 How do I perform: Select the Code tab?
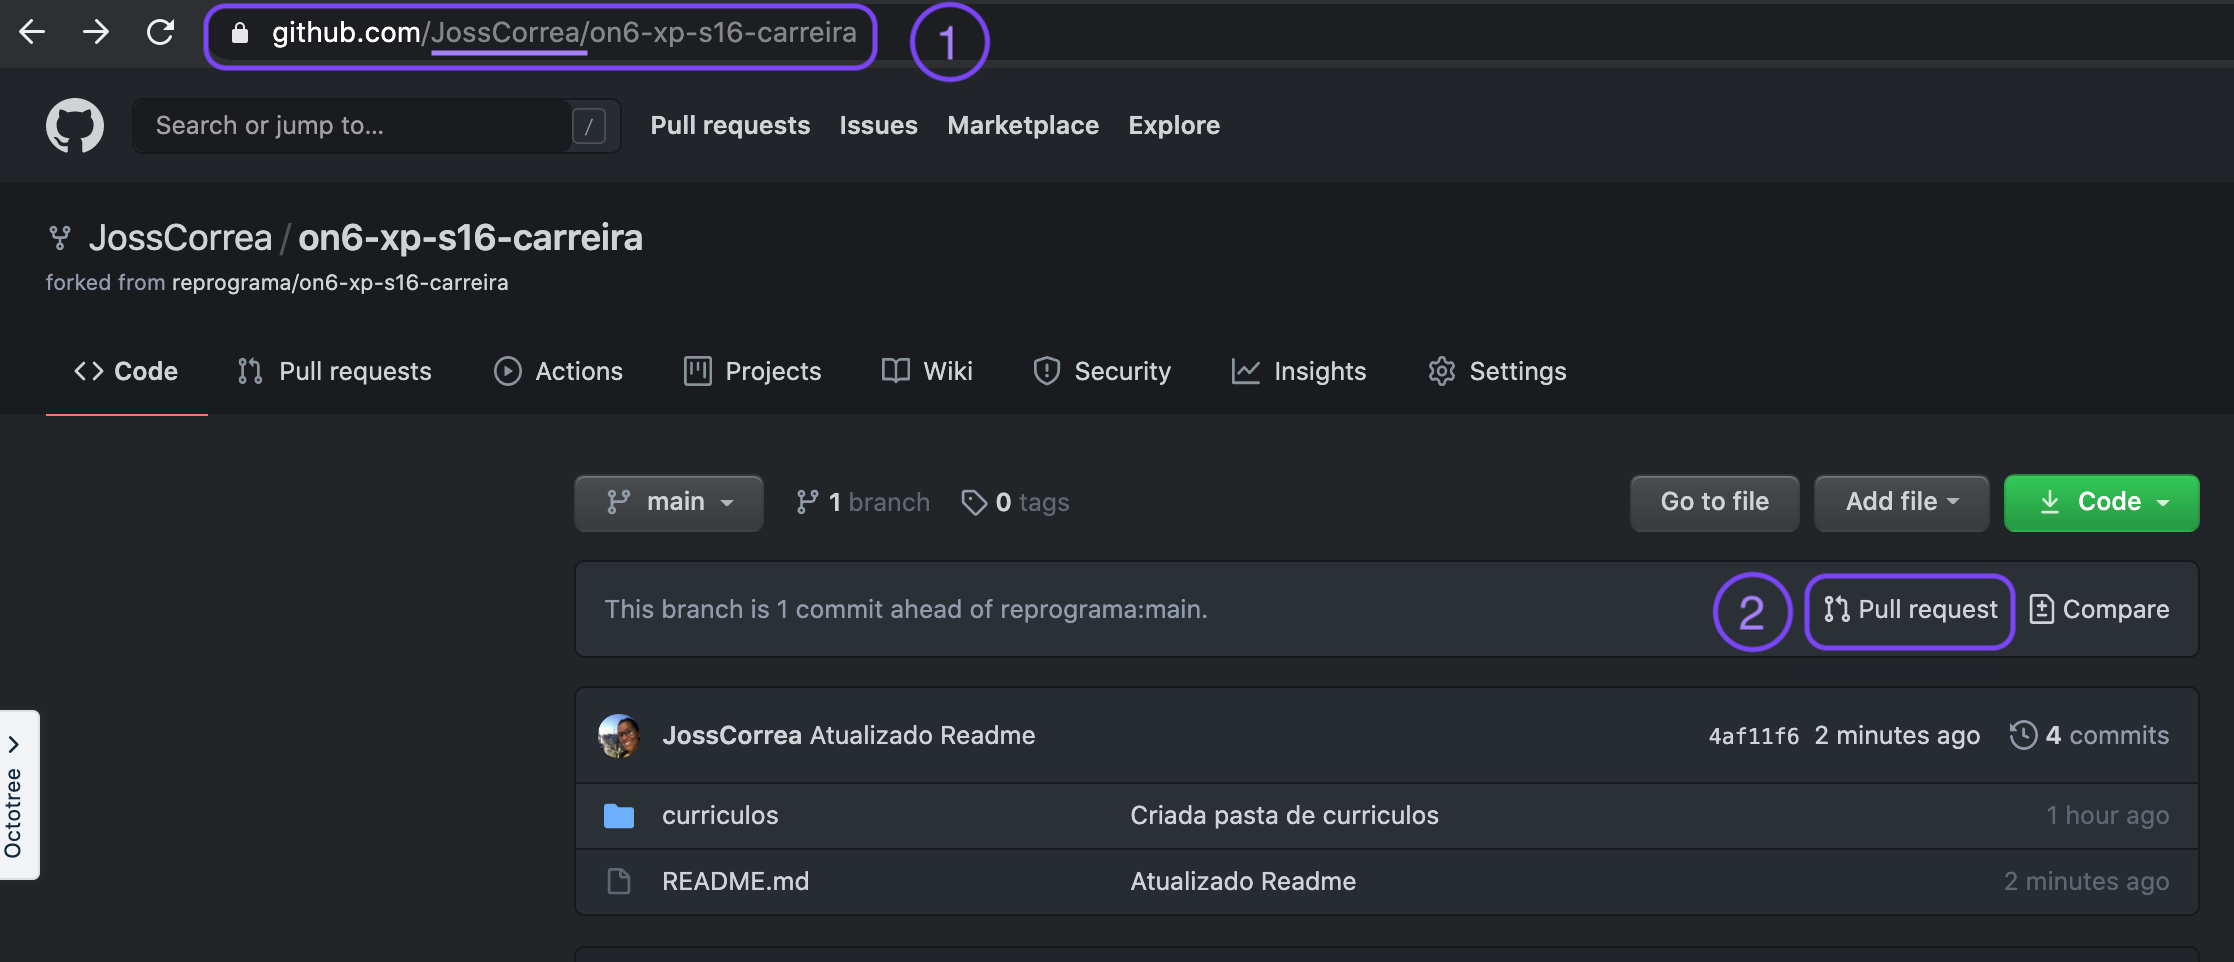click(x=126, y=371)
